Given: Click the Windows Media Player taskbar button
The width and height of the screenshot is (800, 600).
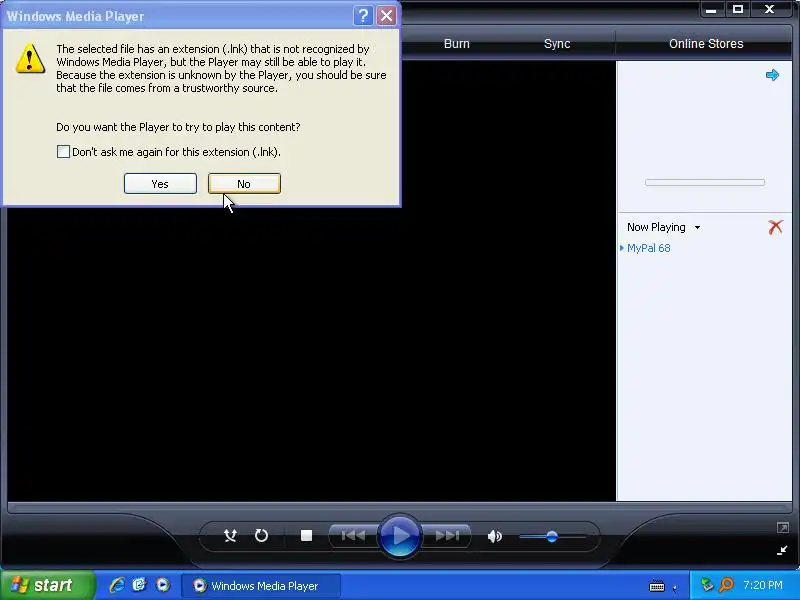Looking at the screenshot, I should (261, 586).
